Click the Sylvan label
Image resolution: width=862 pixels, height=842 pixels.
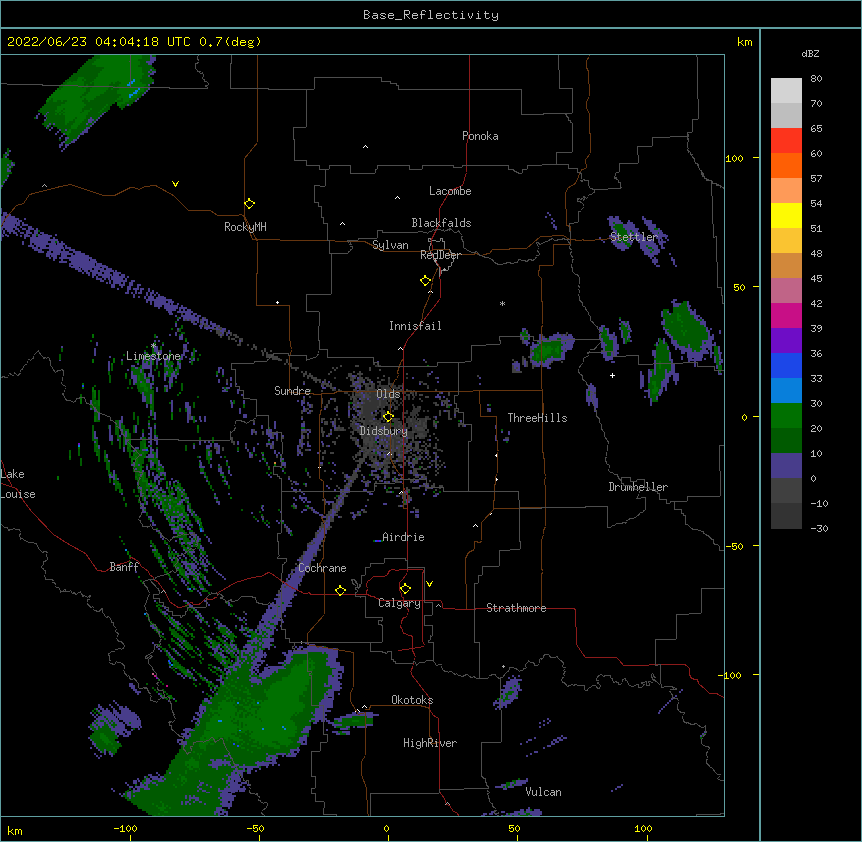pyautogui.click(x=390, y=245)
